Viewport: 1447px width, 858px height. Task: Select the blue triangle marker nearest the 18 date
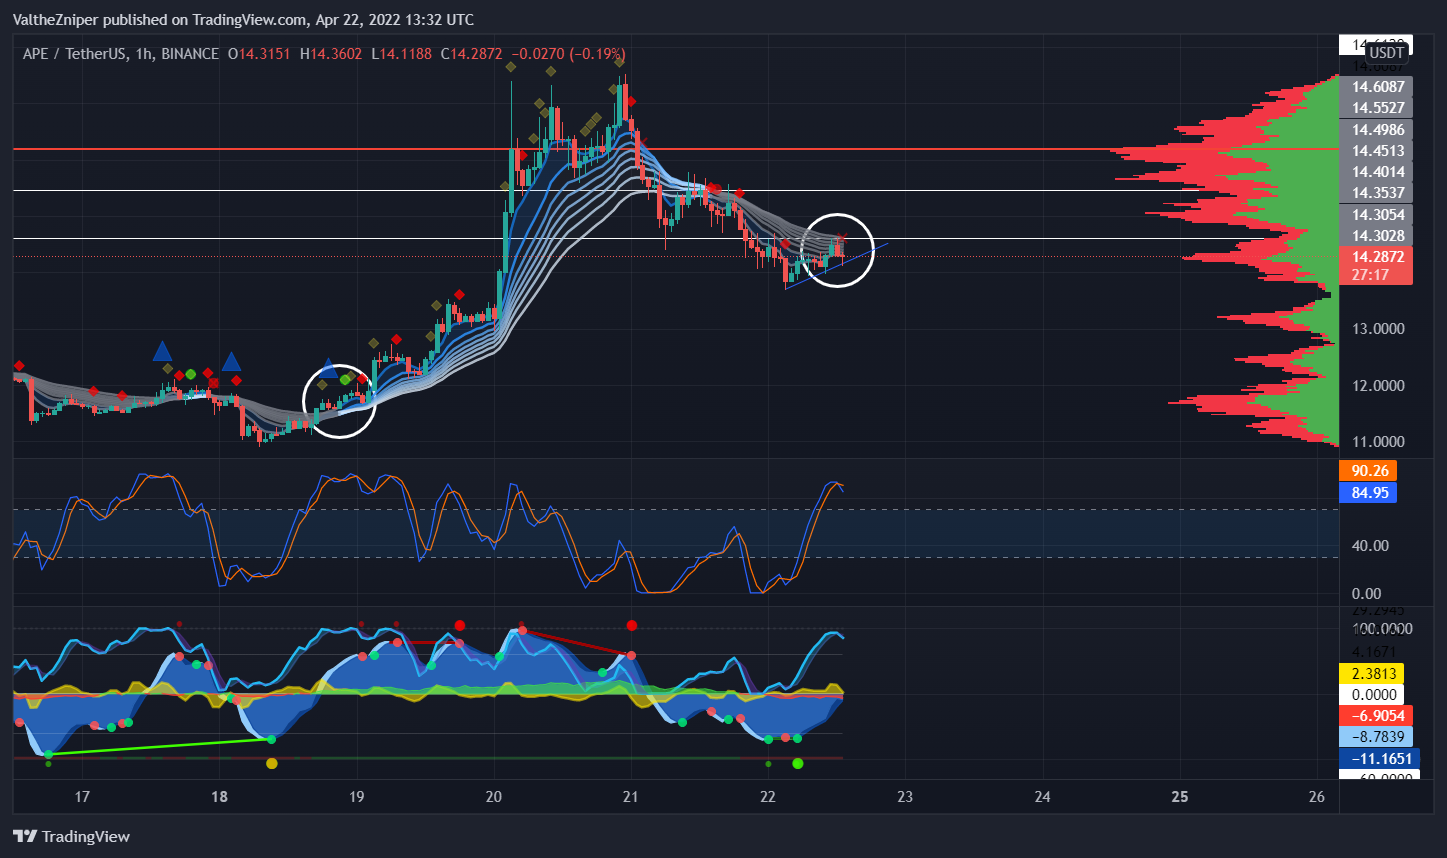[x=232, y=362]
